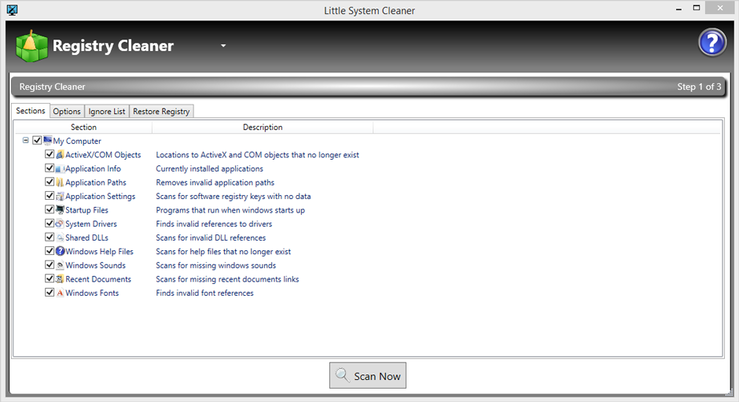Toggle the Application Paths checkbox

coord(49,181)
